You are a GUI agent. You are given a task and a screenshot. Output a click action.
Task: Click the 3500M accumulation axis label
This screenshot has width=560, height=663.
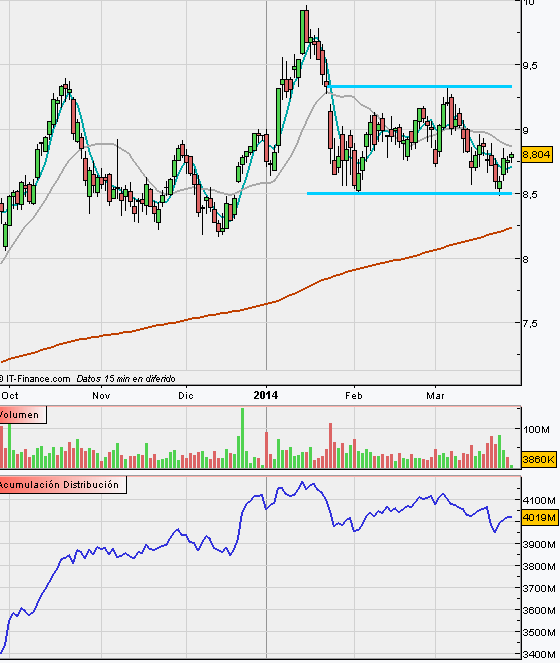point(539,633)
